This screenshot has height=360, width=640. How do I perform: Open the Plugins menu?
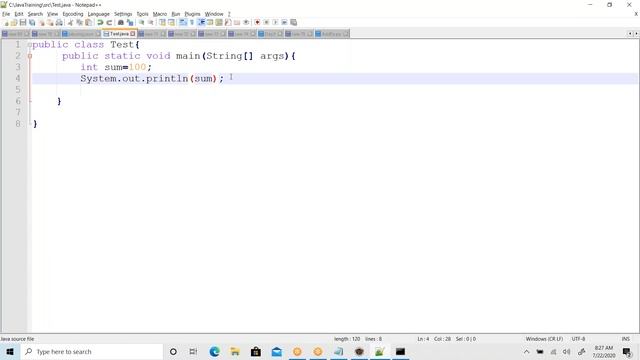(192, 14)
